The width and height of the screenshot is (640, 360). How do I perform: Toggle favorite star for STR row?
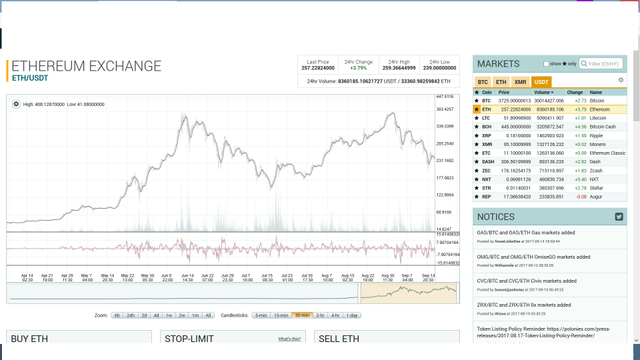pos(476,188)
